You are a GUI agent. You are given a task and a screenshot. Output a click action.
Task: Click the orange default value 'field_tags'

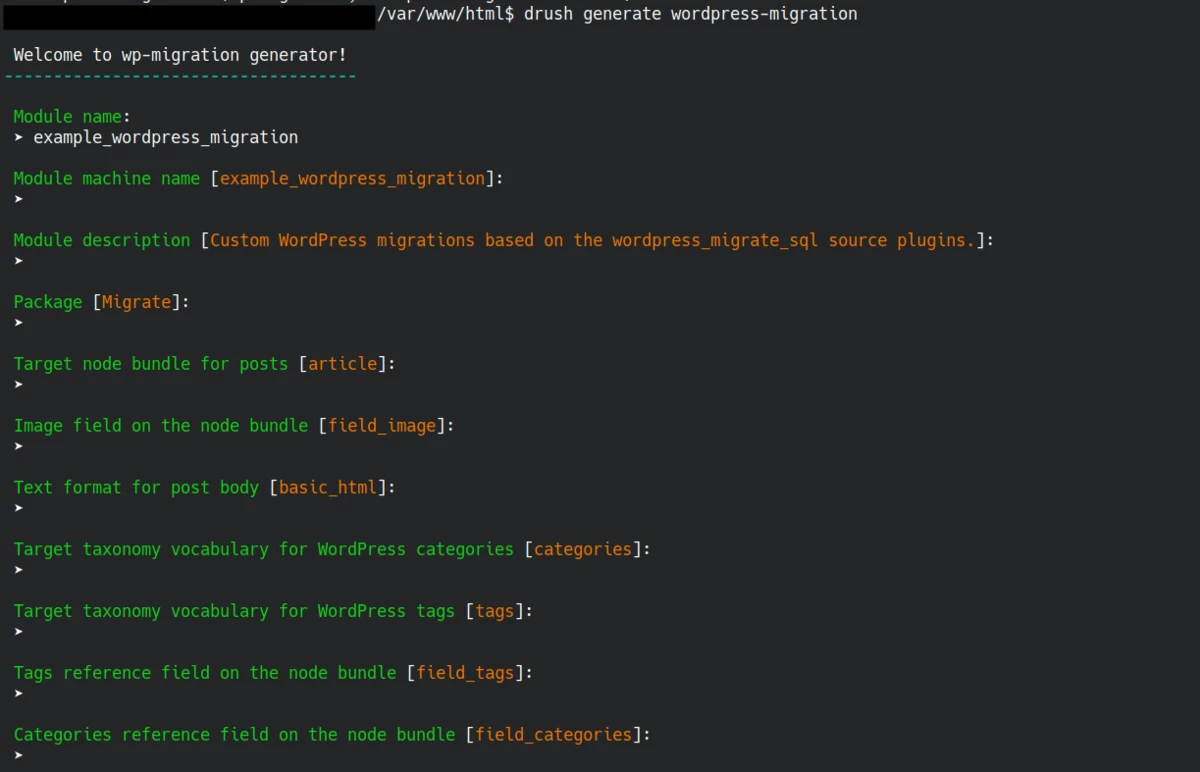click(465, 673)
